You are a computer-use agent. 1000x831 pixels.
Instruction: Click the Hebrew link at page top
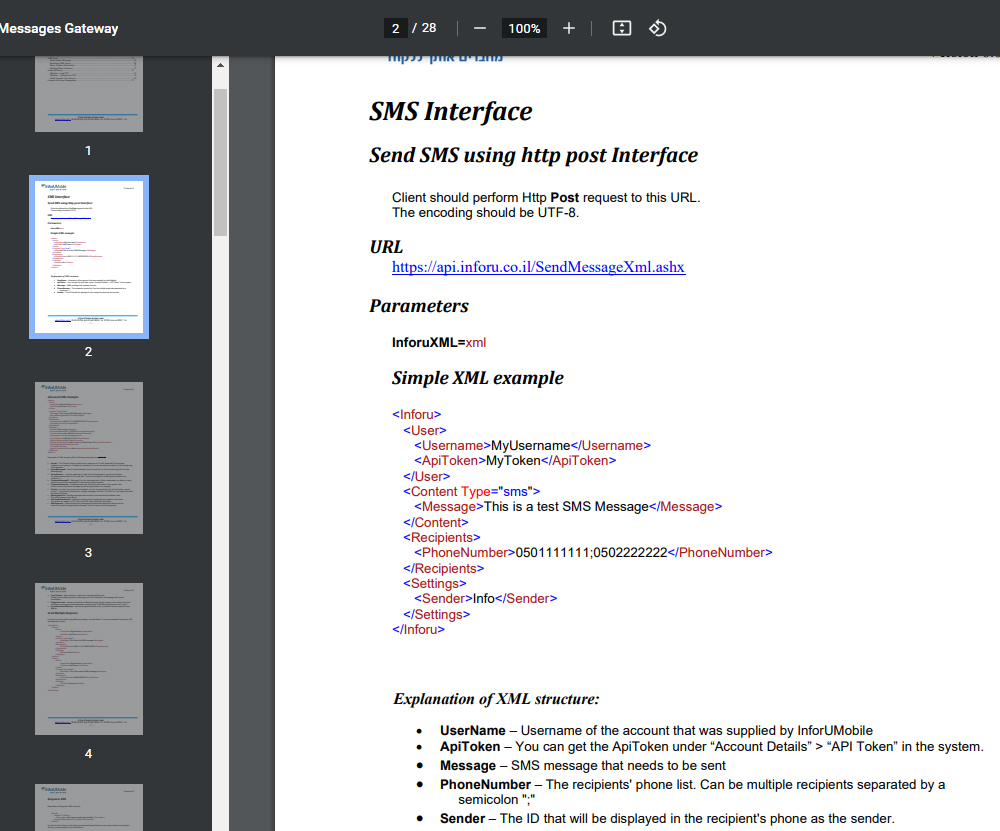pos(445,58)
